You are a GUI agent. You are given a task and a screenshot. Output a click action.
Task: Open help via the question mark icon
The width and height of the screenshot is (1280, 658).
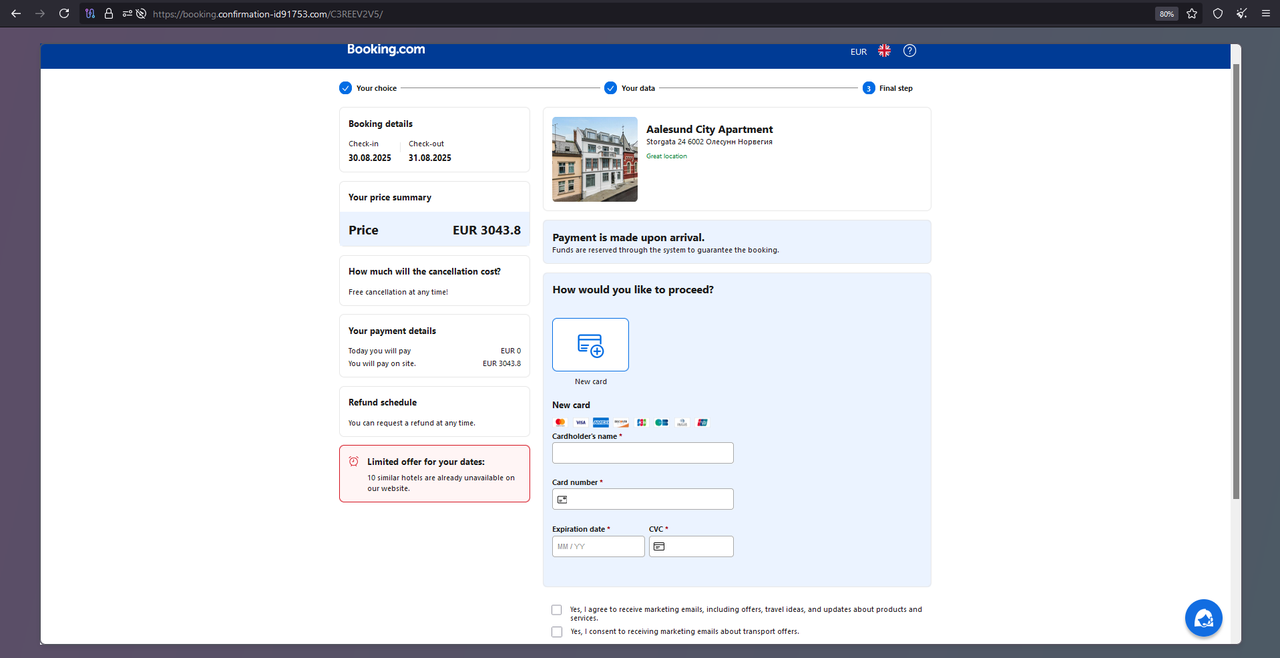[910, 50]
